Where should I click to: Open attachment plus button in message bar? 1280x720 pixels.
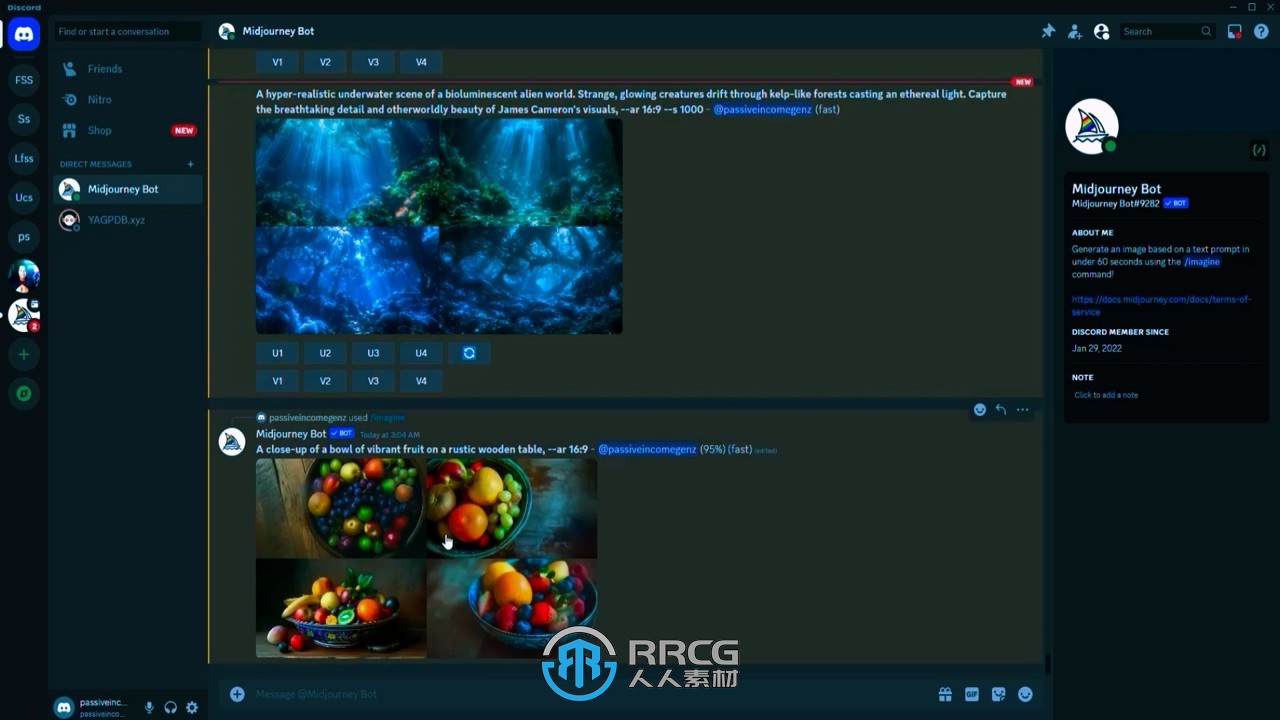coord(237,694)
